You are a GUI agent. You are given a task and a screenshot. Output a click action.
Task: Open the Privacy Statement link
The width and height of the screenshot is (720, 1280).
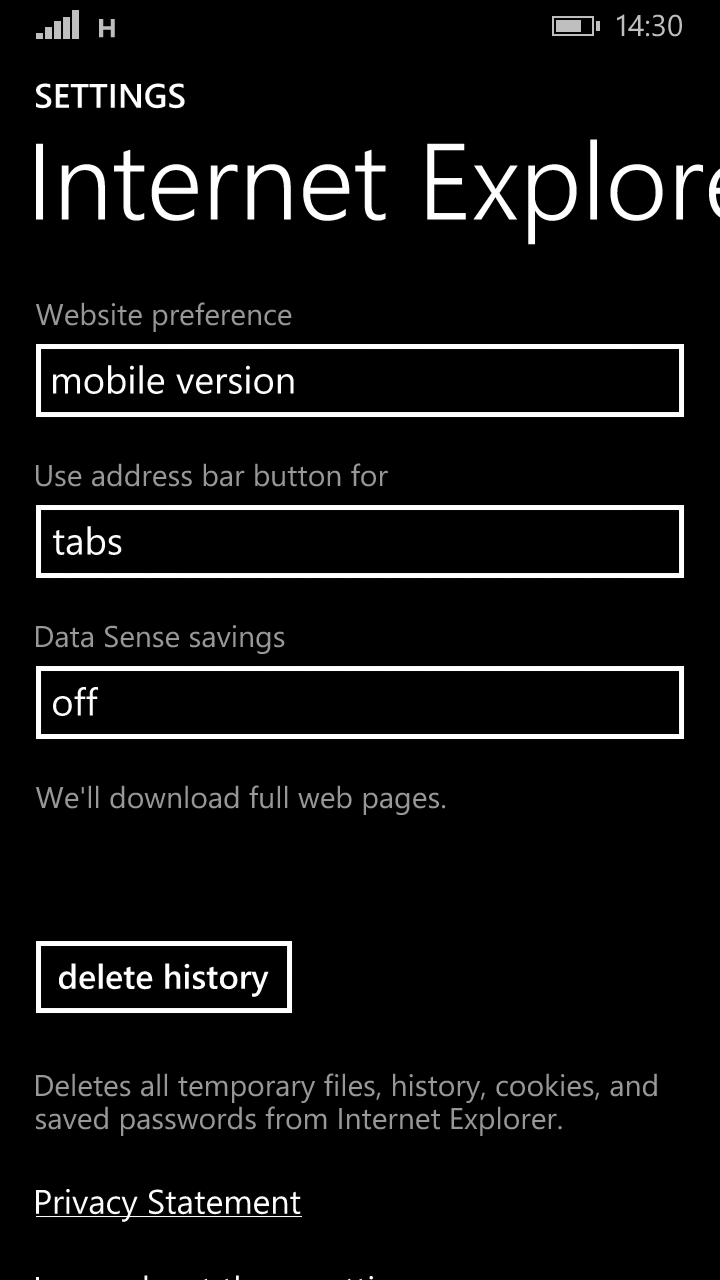click(168, 1202)
